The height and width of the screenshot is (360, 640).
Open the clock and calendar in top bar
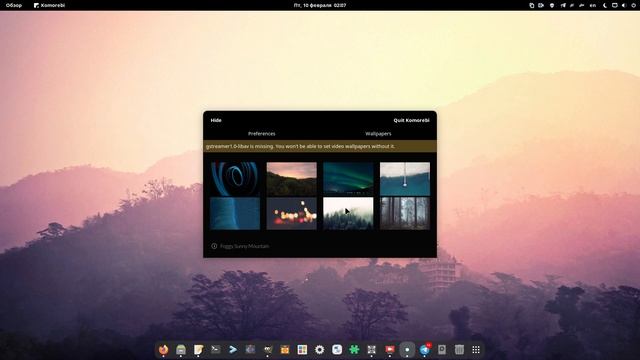click(320, 5)
